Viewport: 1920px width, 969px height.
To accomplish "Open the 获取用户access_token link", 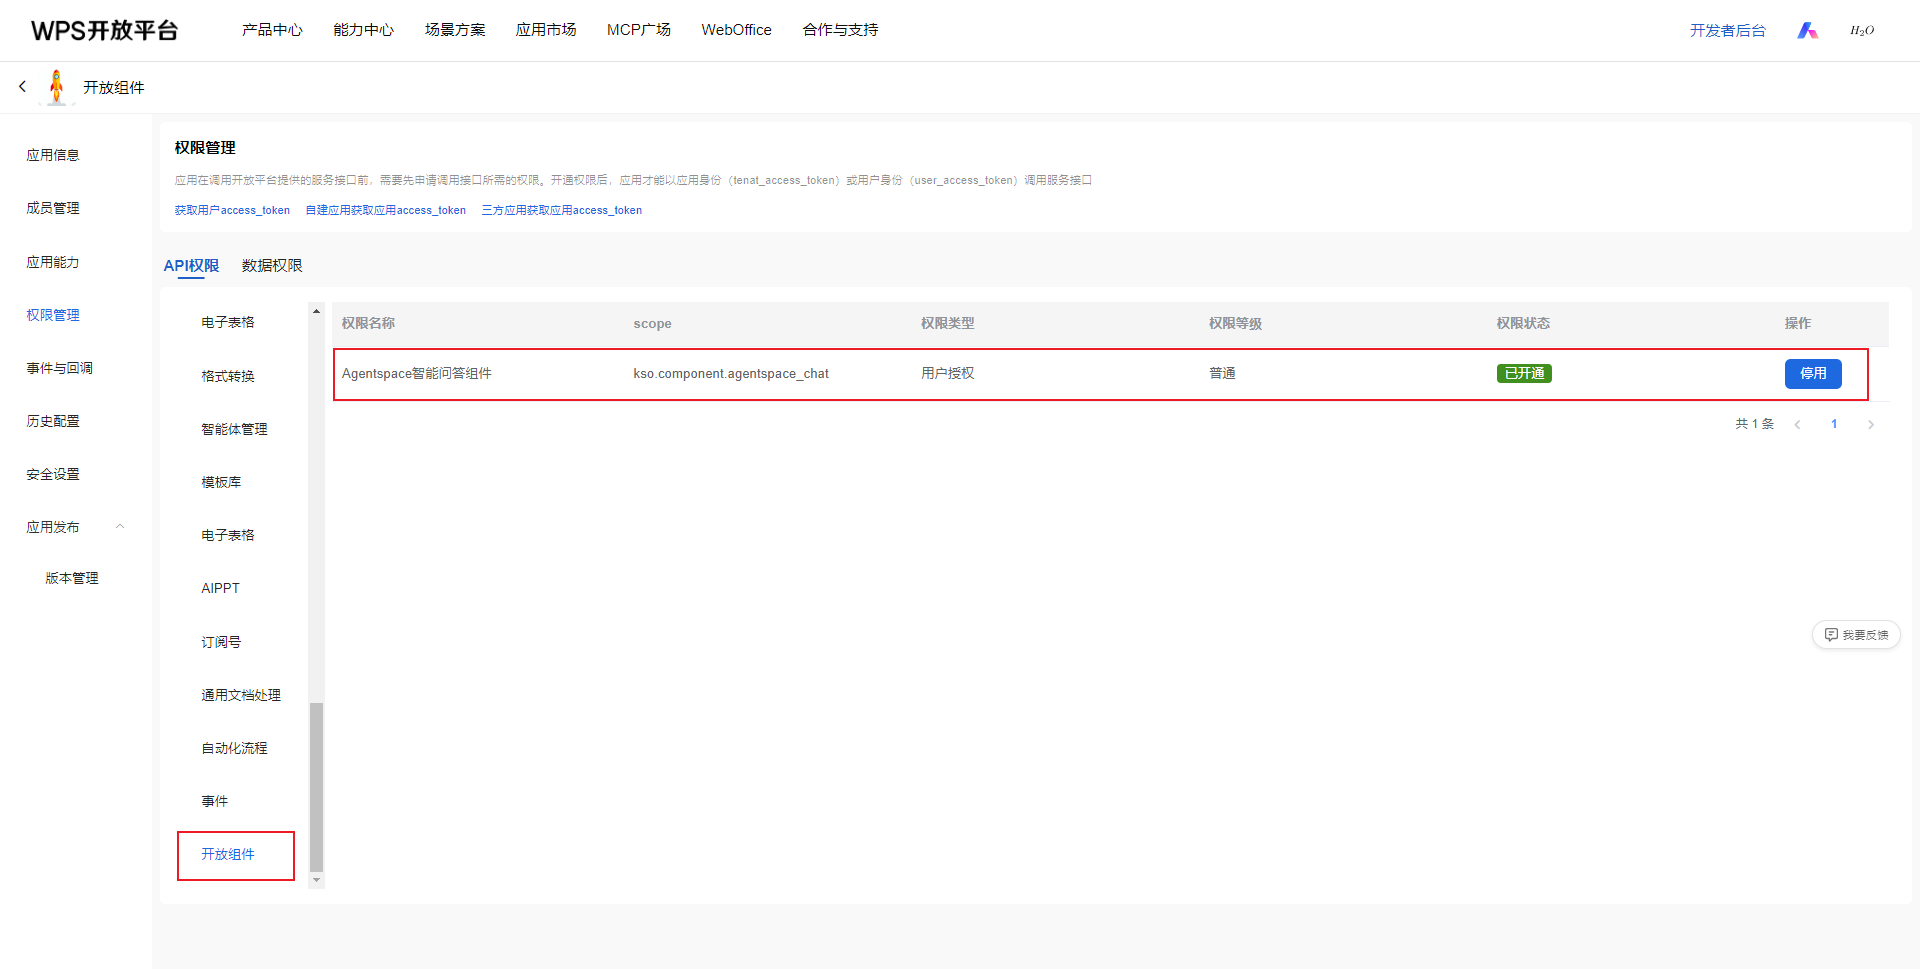I will pyautogui.click(x=232, y=211).
